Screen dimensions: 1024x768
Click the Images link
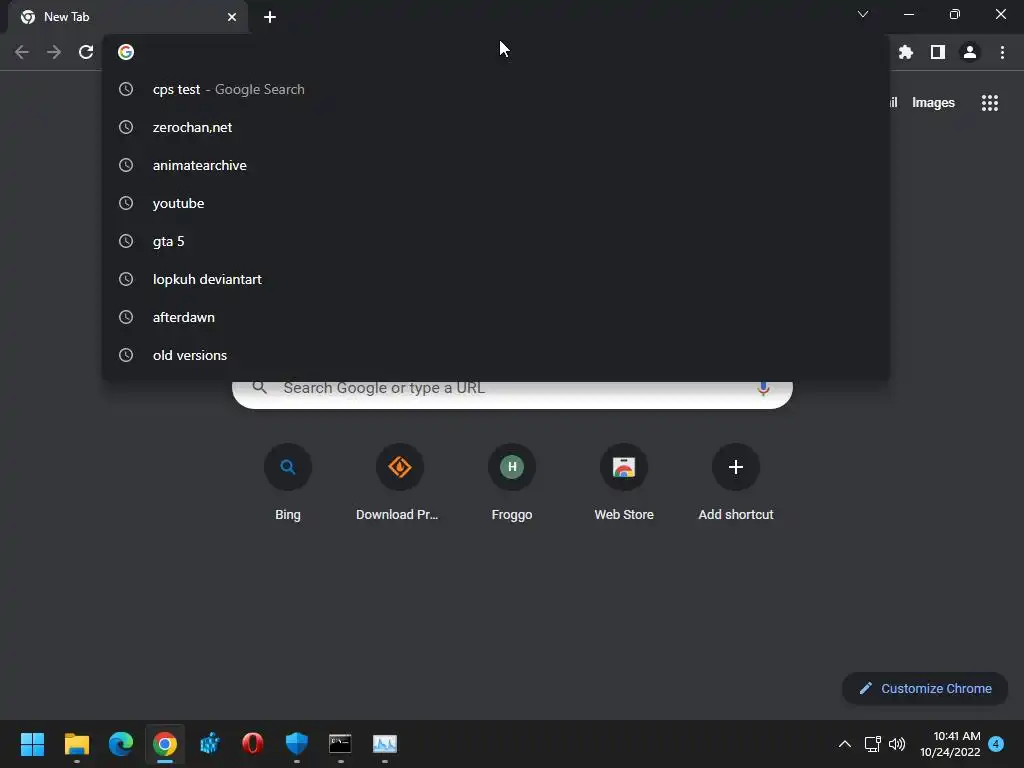coord(933,103)
